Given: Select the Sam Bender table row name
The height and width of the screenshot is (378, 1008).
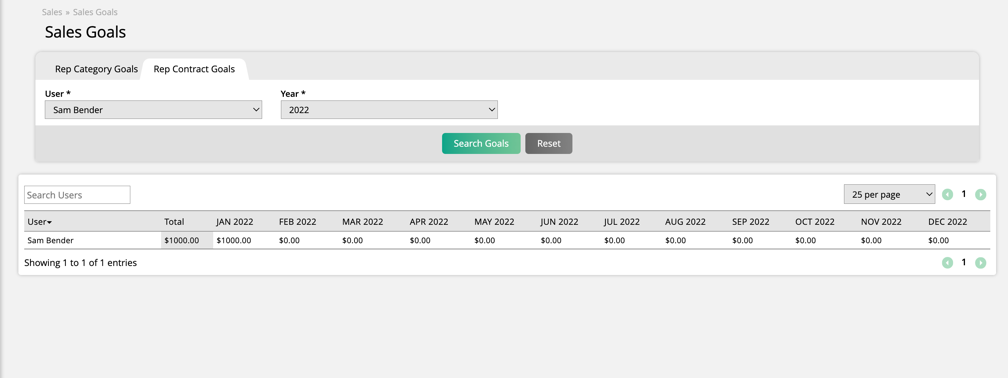Looking at the screenshot, I should pyautogui.click(x=50, y=240).
